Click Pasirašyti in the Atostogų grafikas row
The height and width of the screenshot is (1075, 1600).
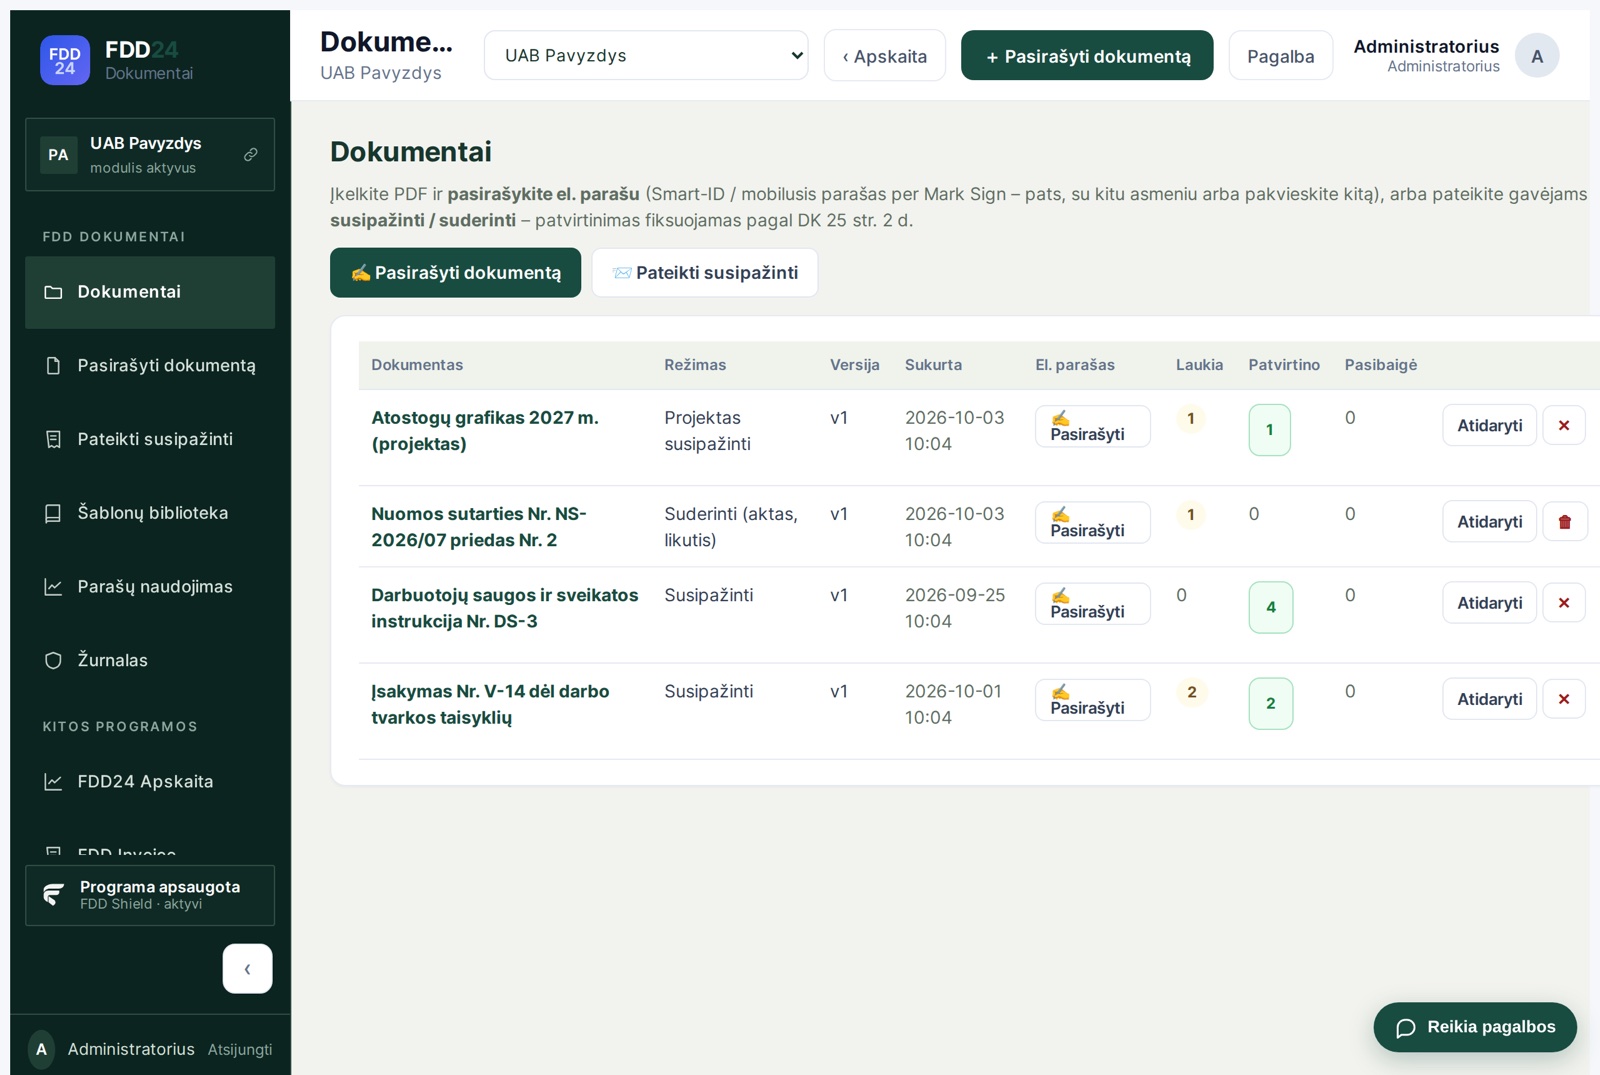coord(1092,426)
